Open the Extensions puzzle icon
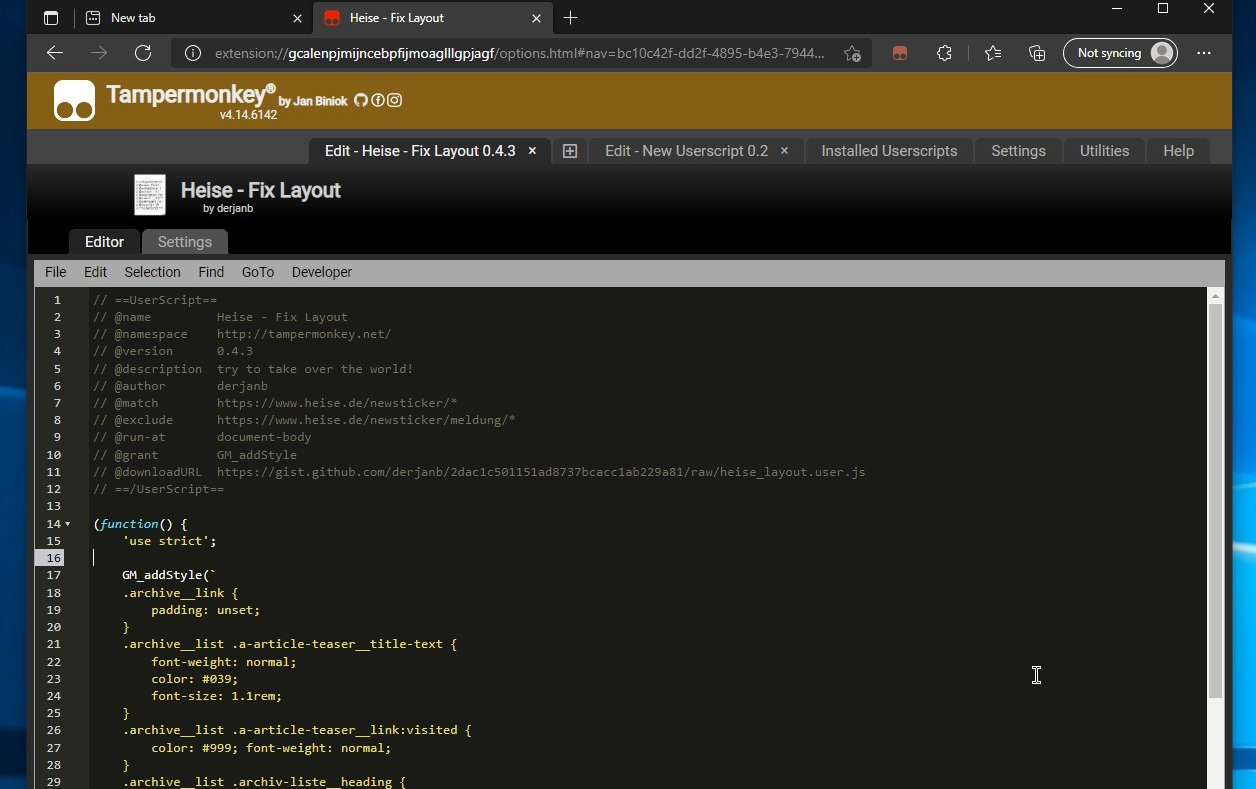The height and width of the screenshot is (789, 1256). click(944, 53)
